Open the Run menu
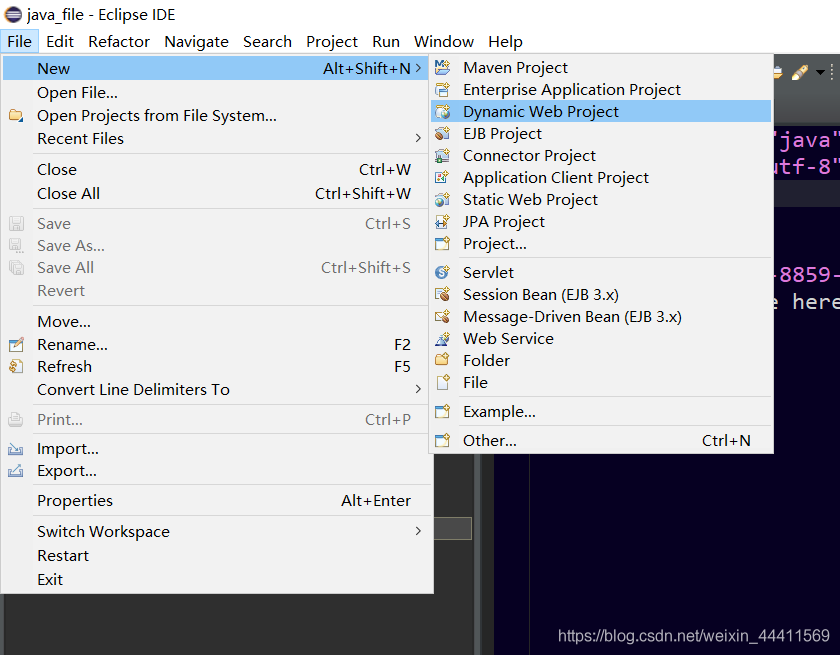 click(386, 41)
